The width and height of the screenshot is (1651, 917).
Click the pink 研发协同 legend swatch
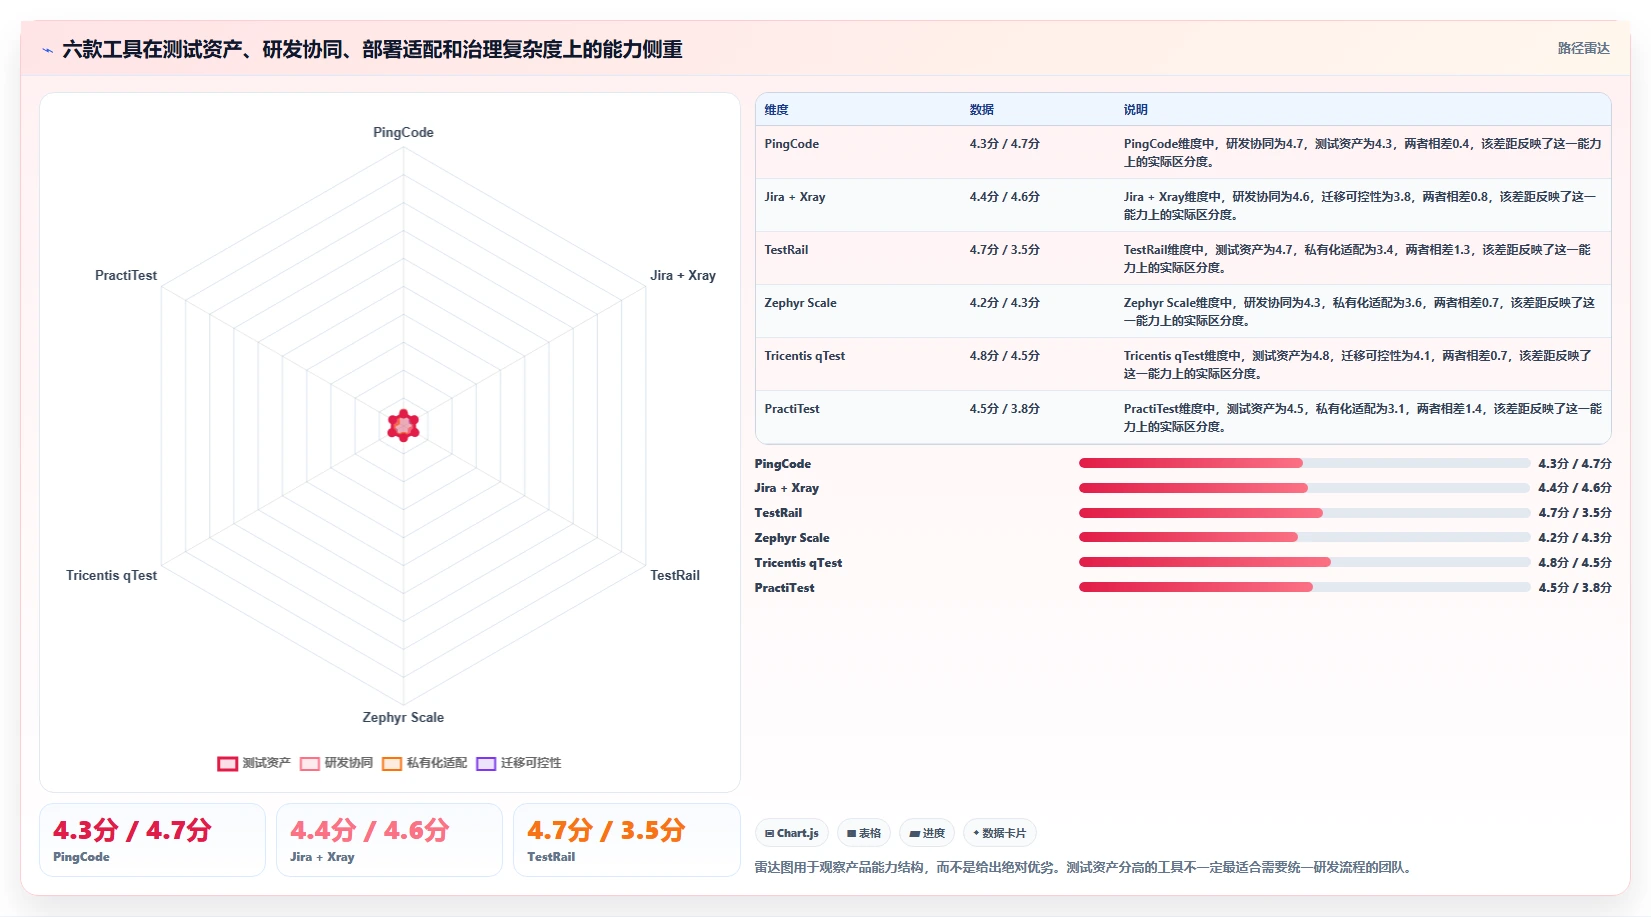pos(310,763)
